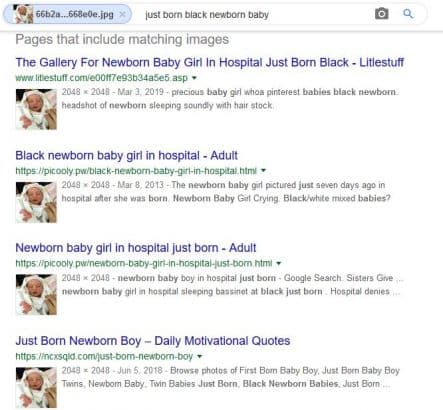443x410 pixels.
Task: Click the www.litlestuff.com green URL
Action: pyautogui.click(x=102, y=78)
